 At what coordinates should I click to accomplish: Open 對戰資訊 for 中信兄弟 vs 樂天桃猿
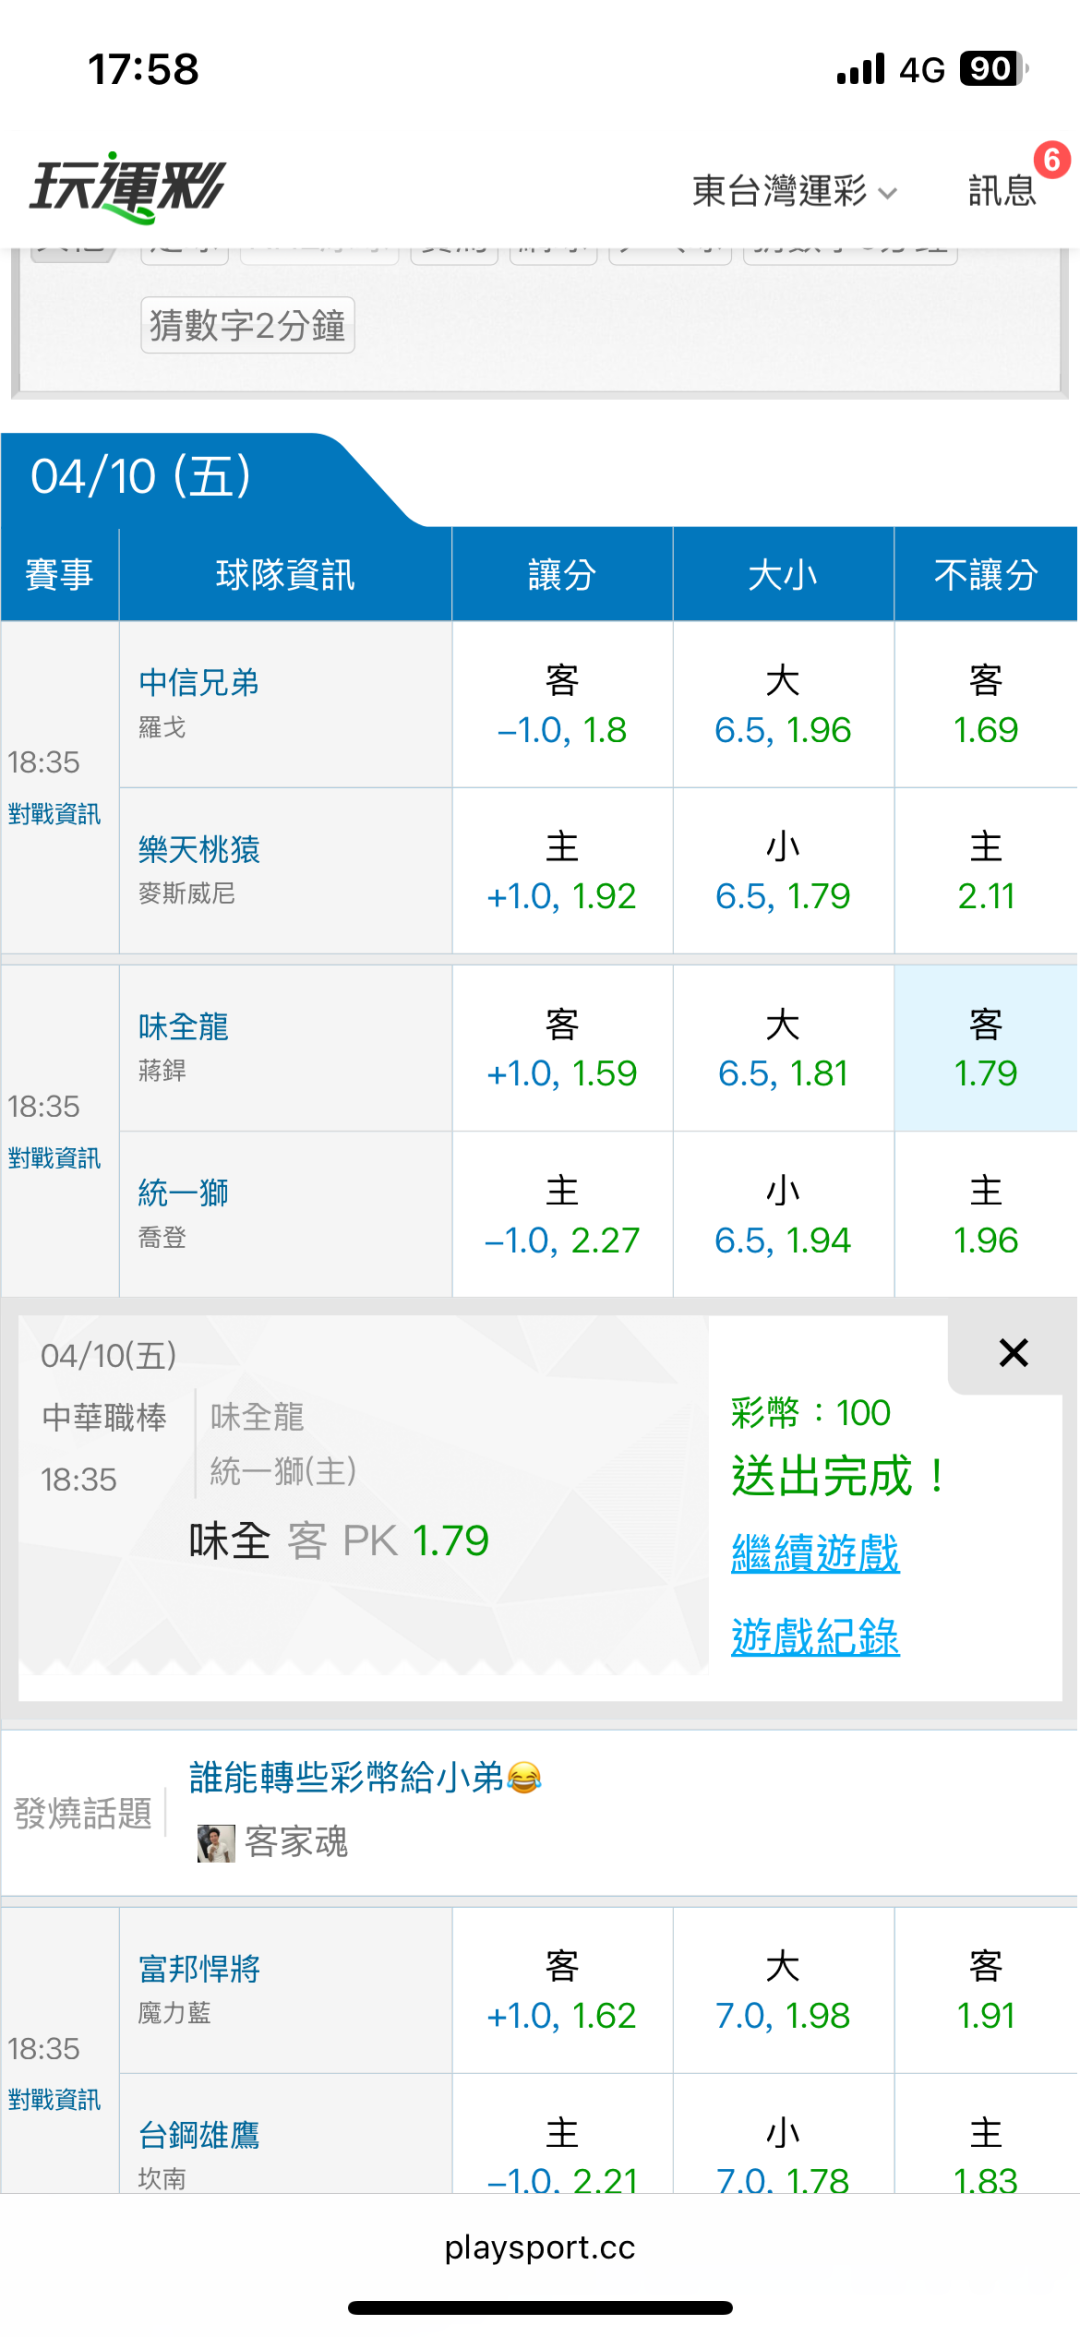pyautogui.click(x=55, y=814)
